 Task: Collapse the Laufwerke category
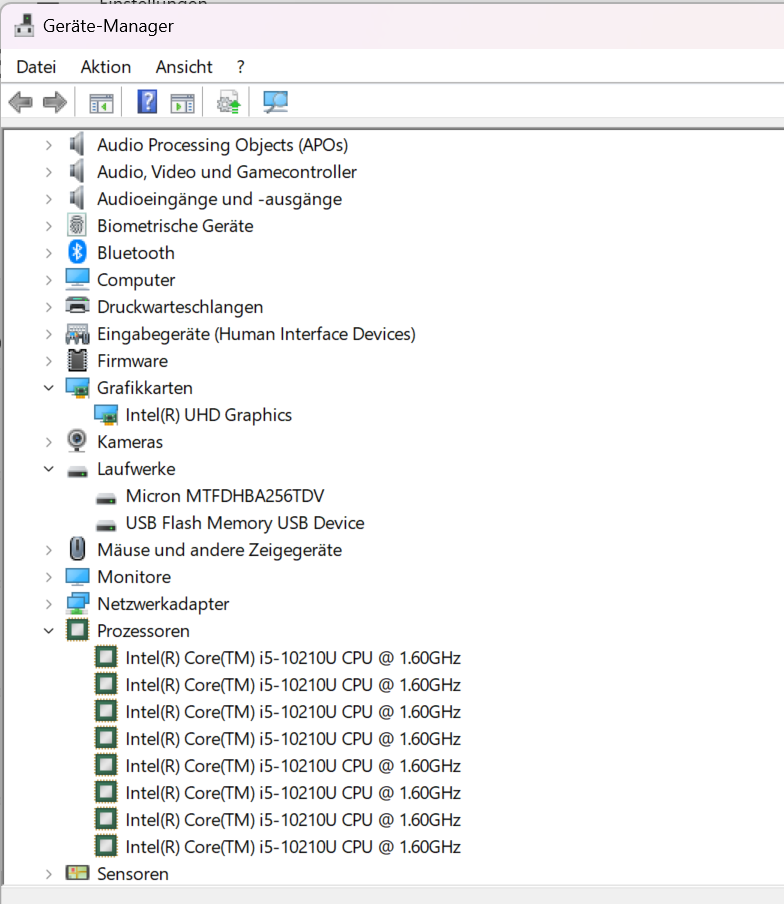pos(49,469)
